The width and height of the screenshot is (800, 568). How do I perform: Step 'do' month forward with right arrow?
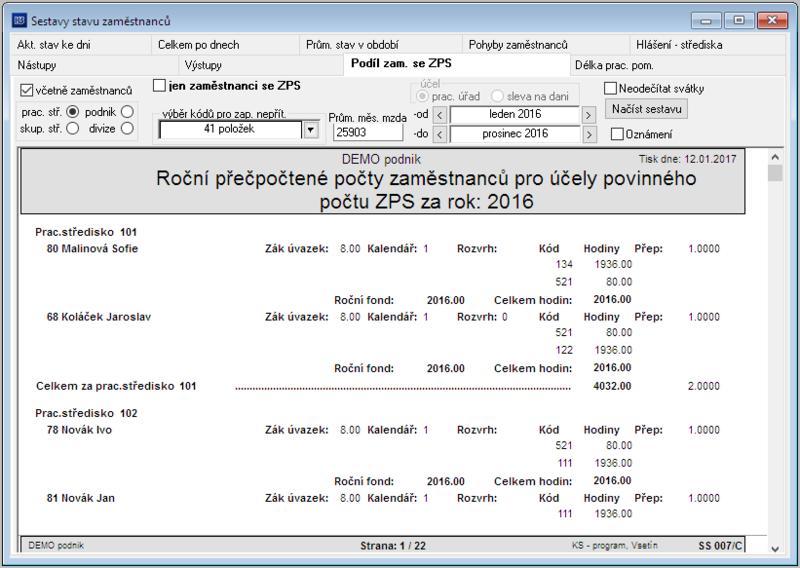(589, 135)
